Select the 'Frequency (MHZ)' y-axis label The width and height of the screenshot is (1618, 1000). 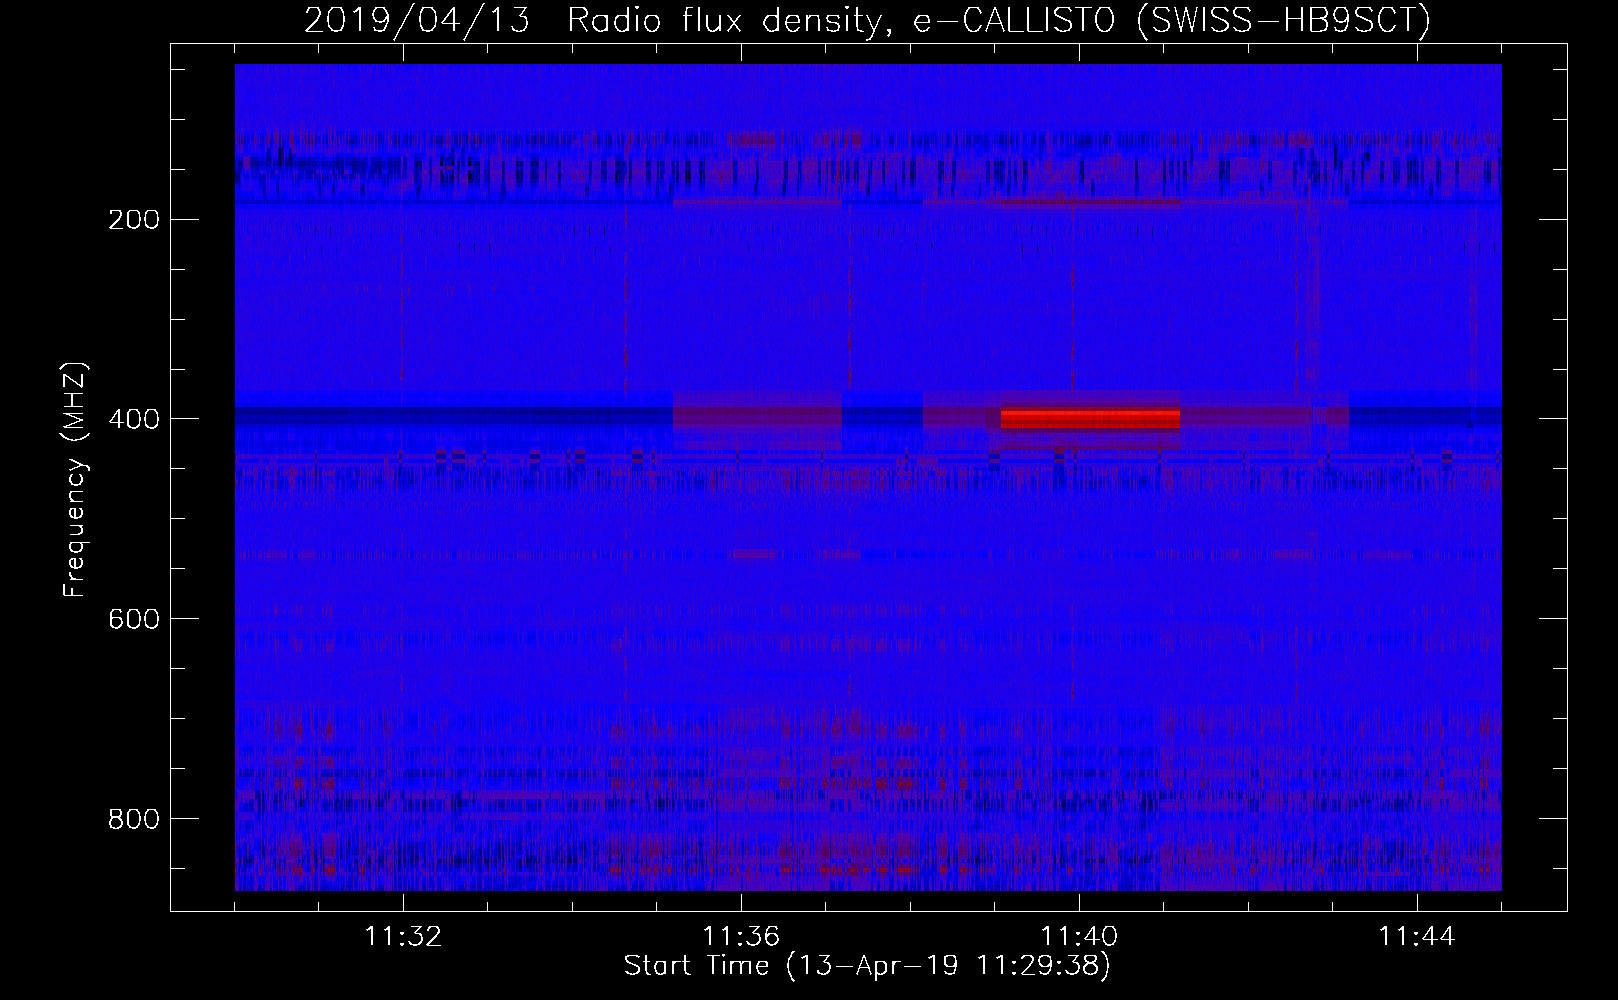pyautogui.click(x=75, y=480)
